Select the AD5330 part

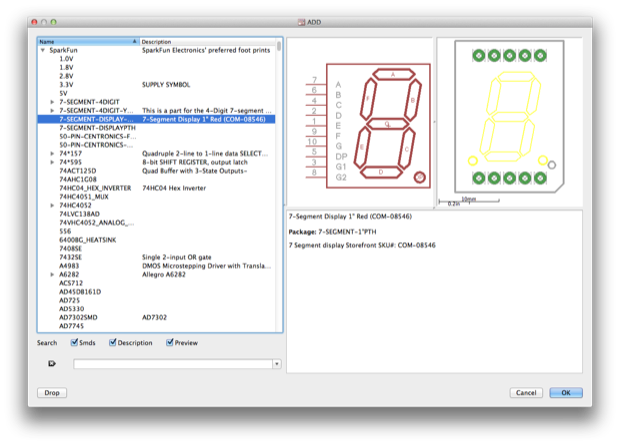click(x=72, y=309)
